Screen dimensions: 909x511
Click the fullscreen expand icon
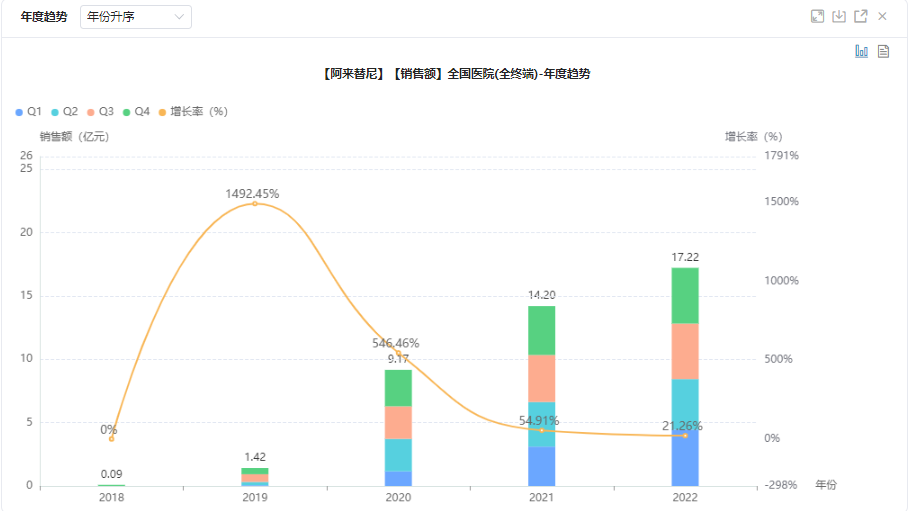point(817,16)
